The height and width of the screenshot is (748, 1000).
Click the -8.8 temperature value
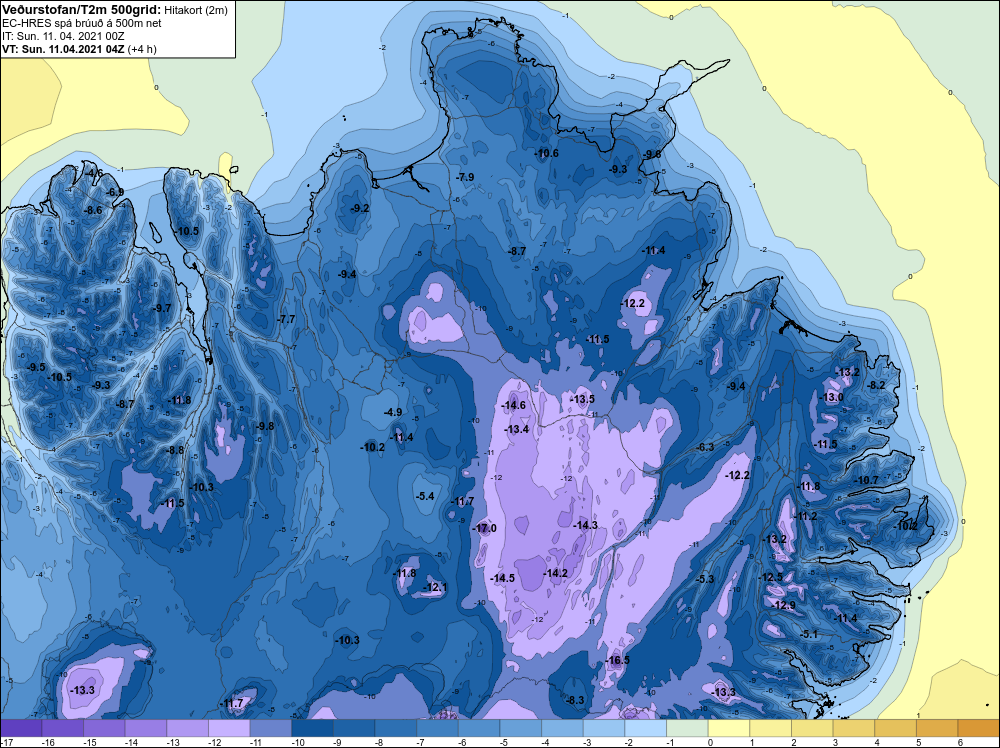pos(175,450)
